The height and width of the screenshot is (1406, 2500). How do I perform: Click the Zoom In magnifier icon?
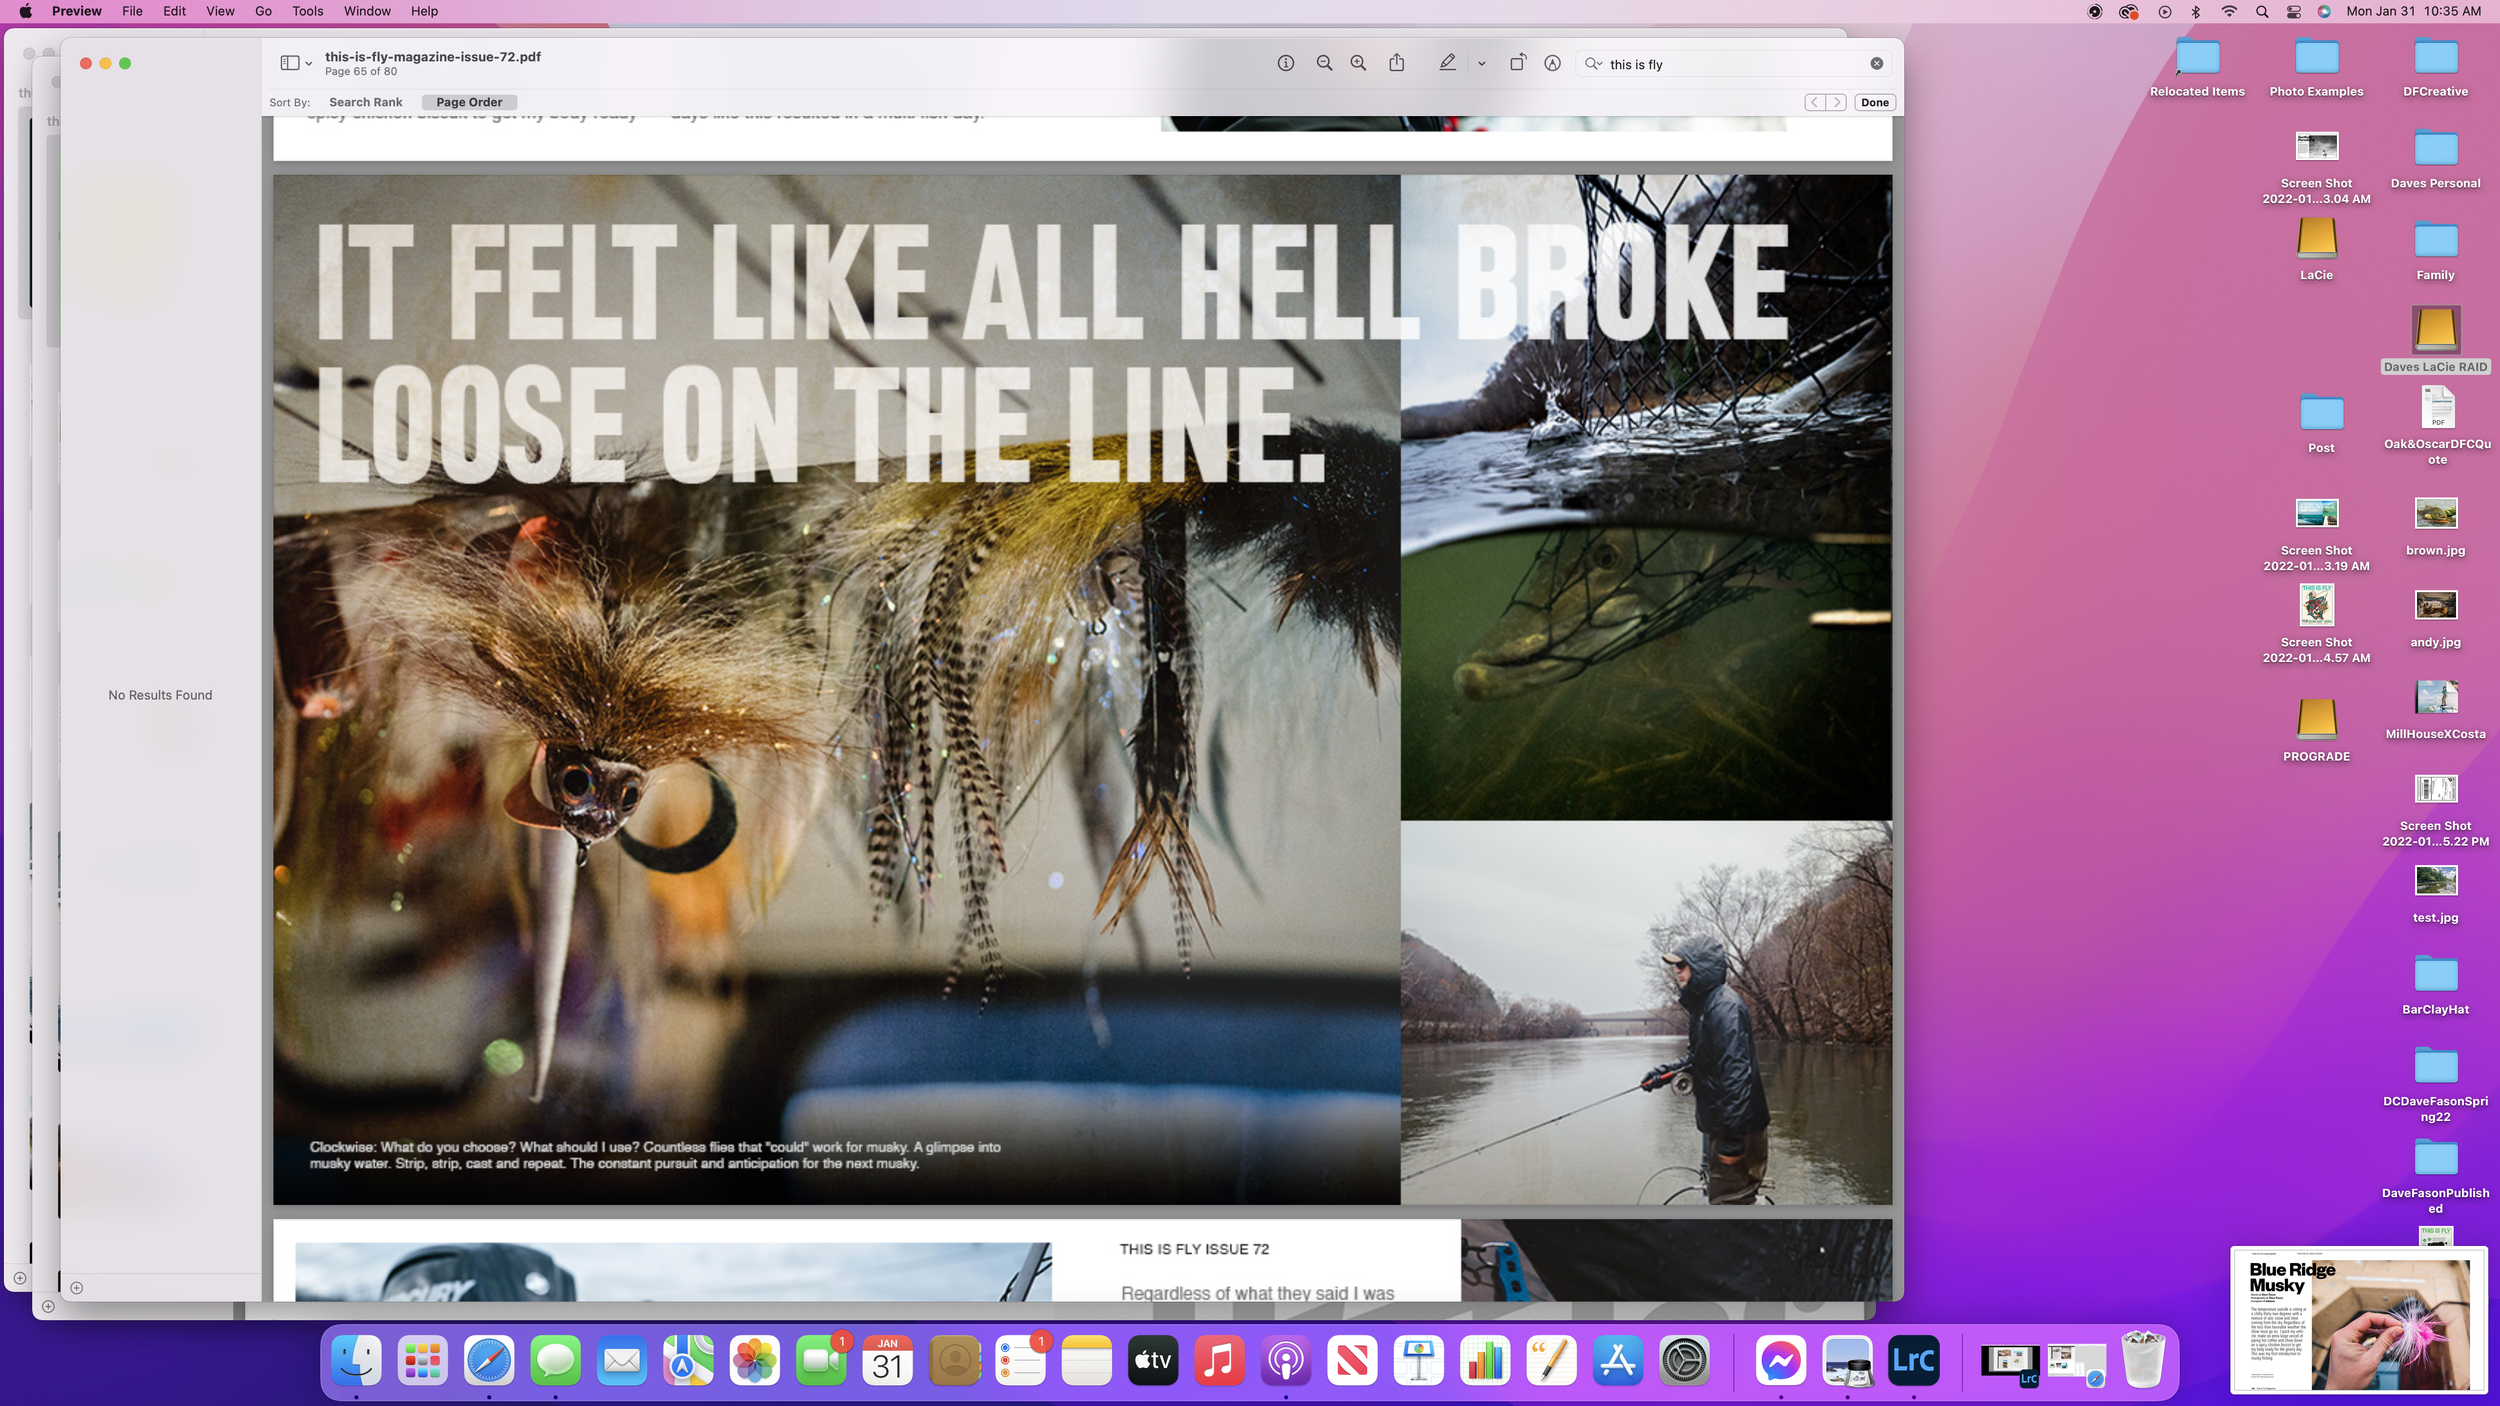[1358, 63]
